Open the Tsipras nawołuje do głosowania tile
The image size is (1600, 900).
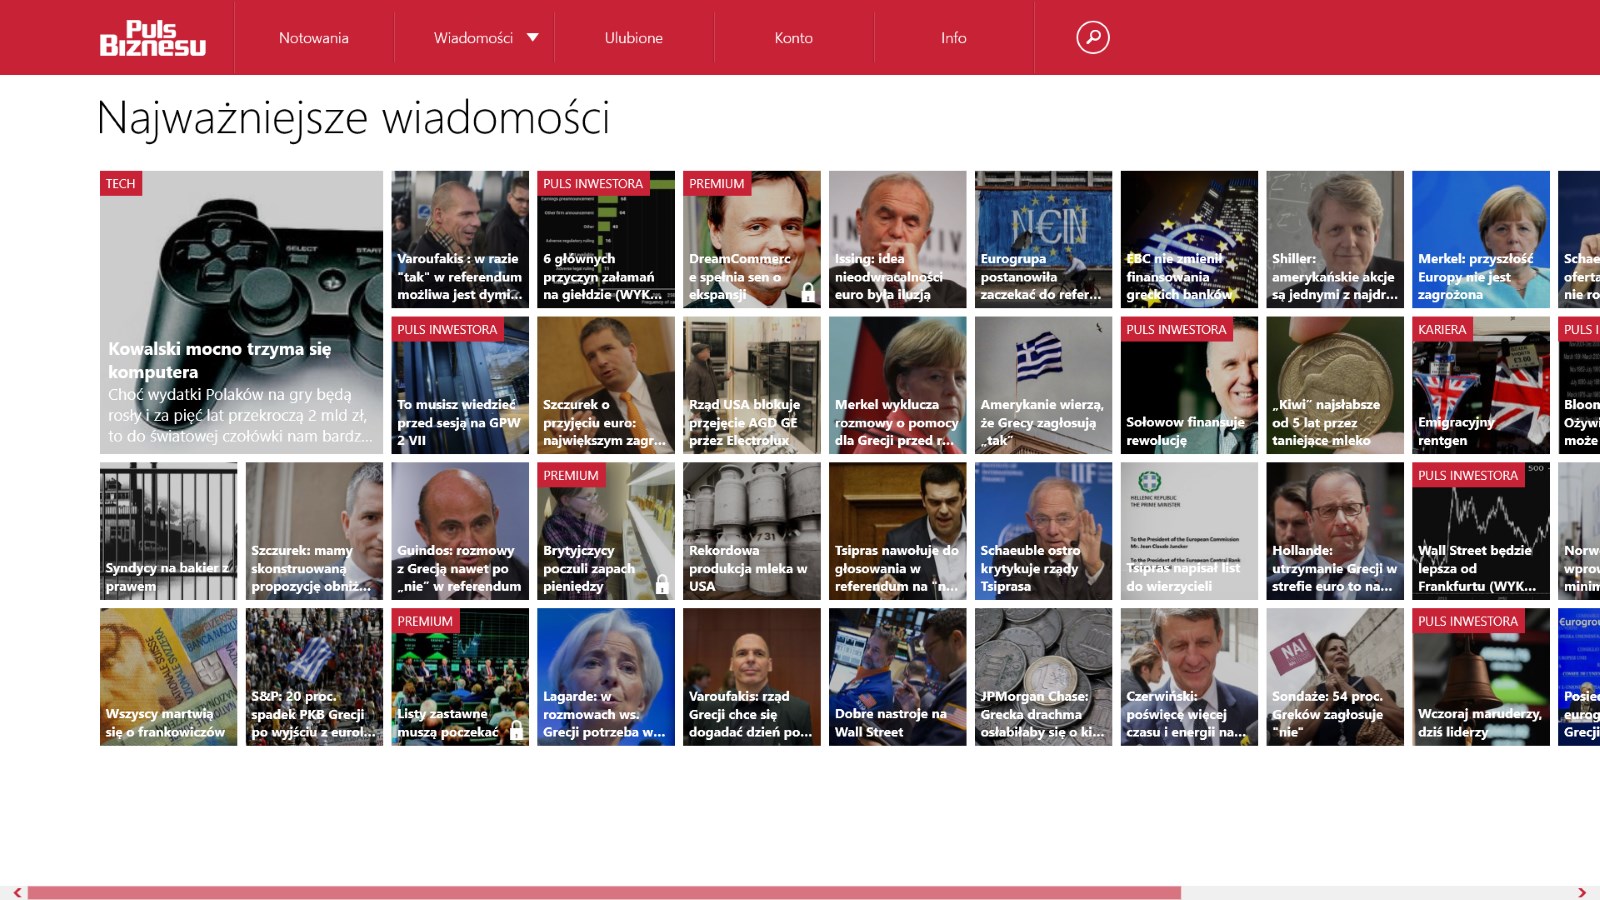[x=897, y=531]
